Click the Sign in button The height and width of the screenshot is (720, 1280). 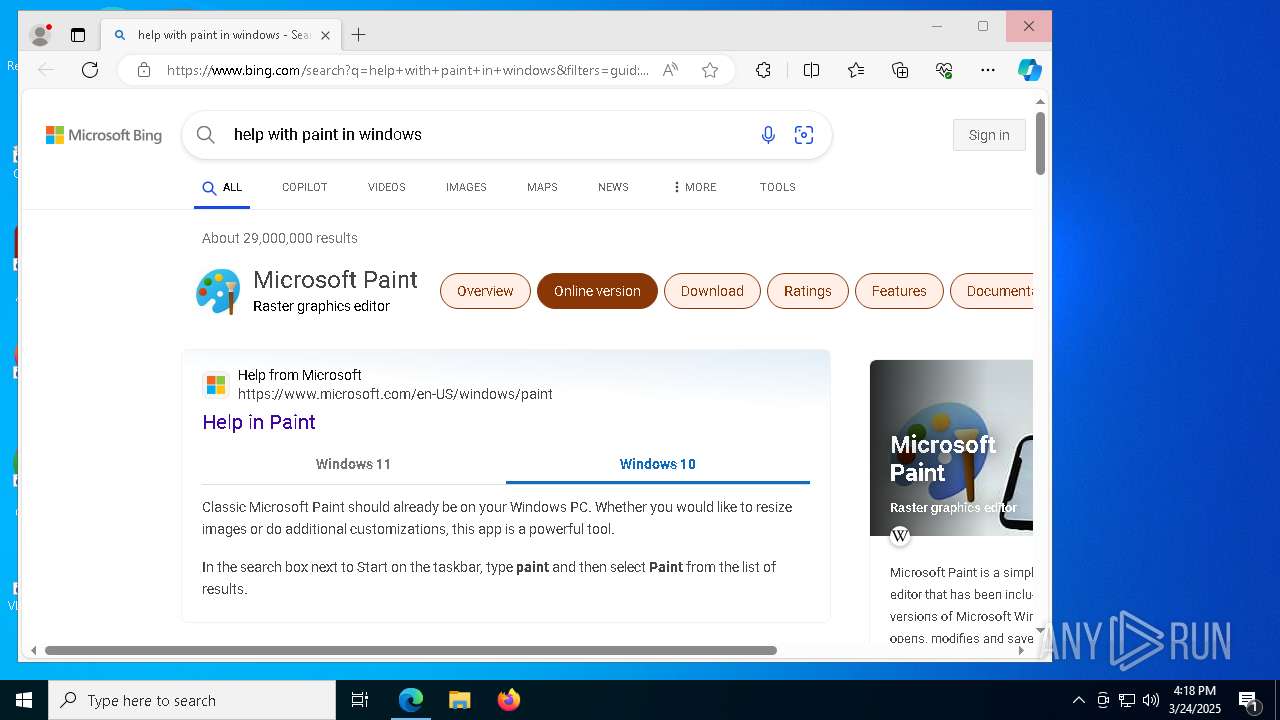click(989, 135)
